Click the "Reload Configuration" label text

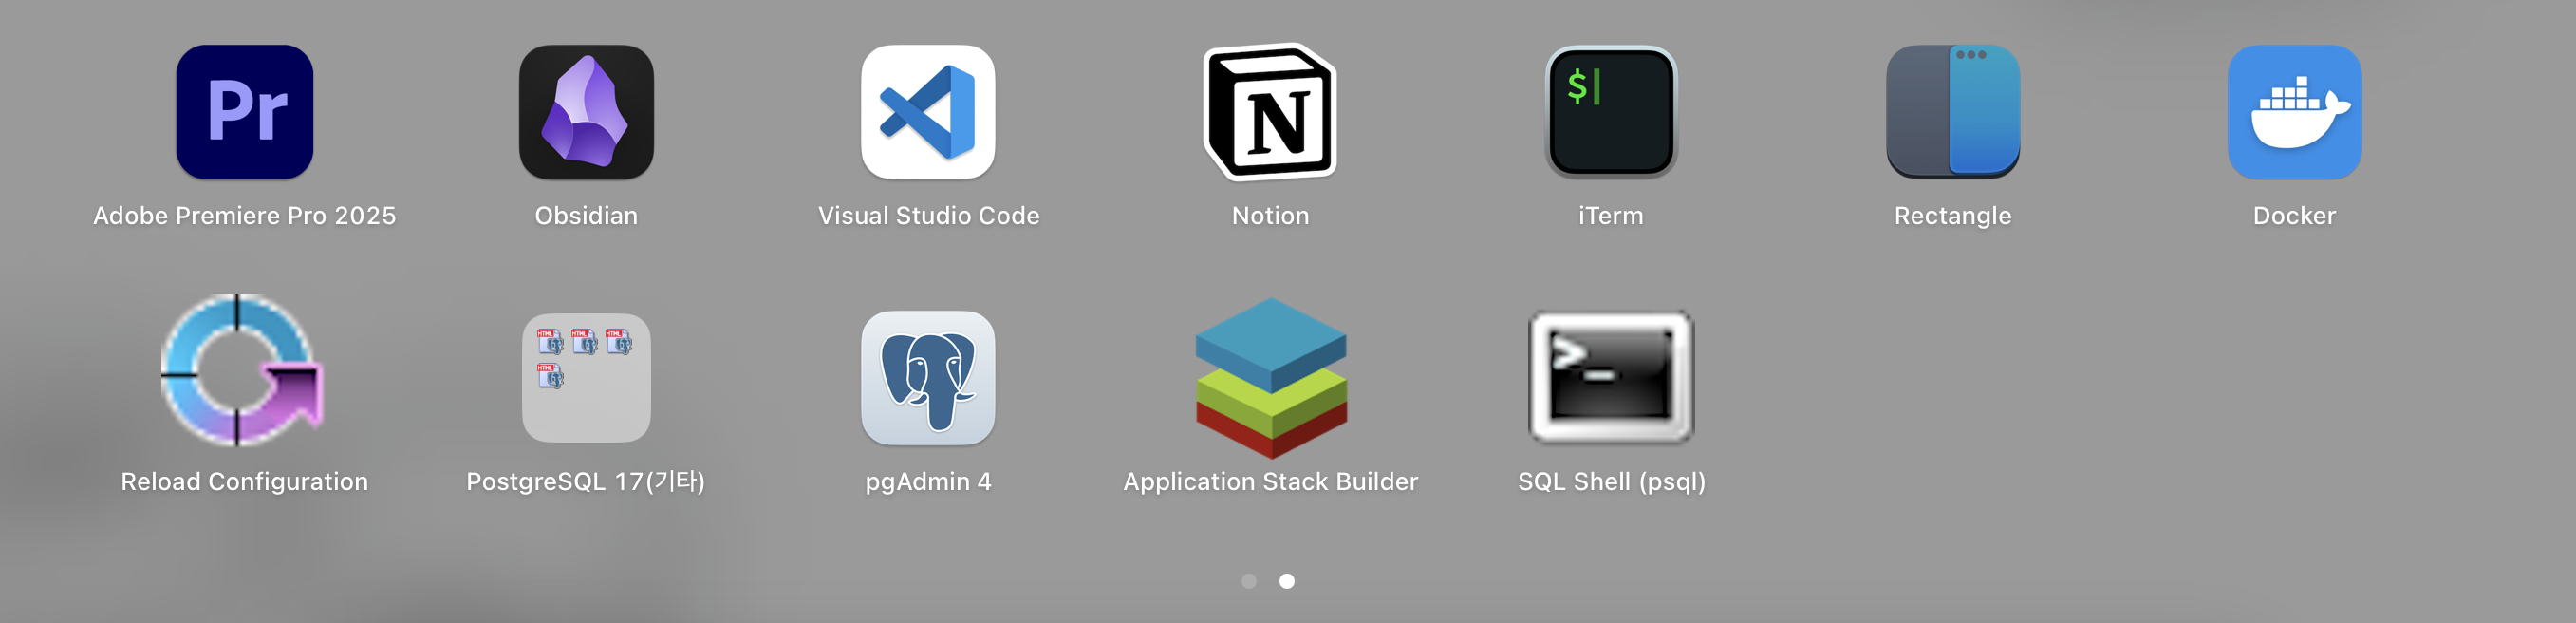click(244, 482)
